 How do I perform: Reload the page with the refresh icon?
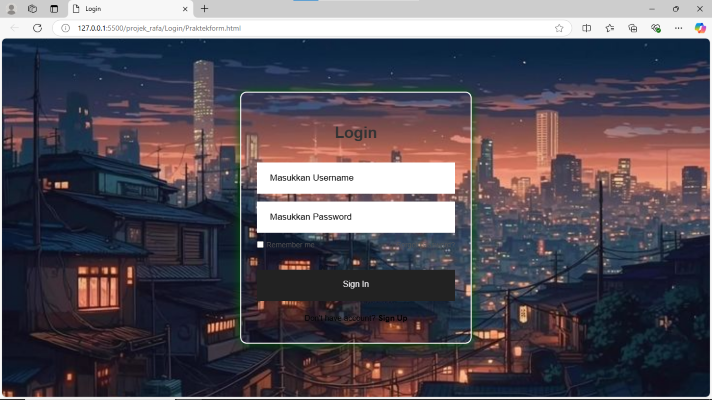coord(37,28)
